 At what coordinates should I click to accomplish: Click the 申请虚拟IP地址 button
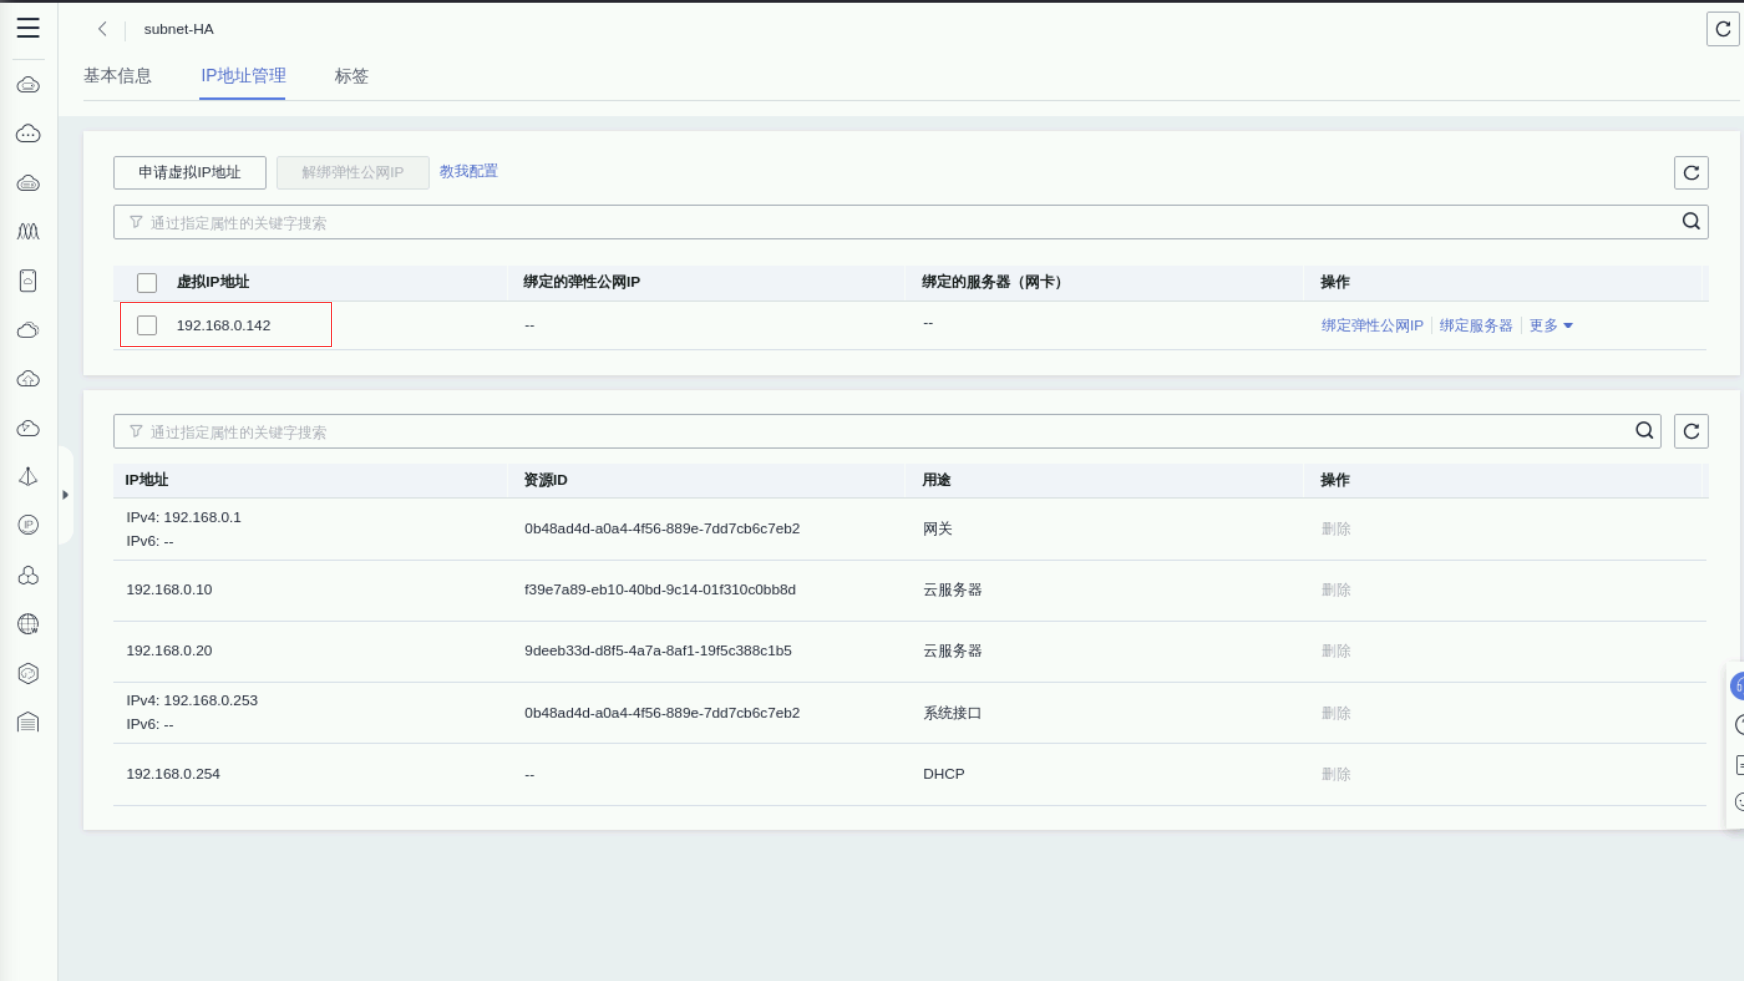[x=190, y=172]
